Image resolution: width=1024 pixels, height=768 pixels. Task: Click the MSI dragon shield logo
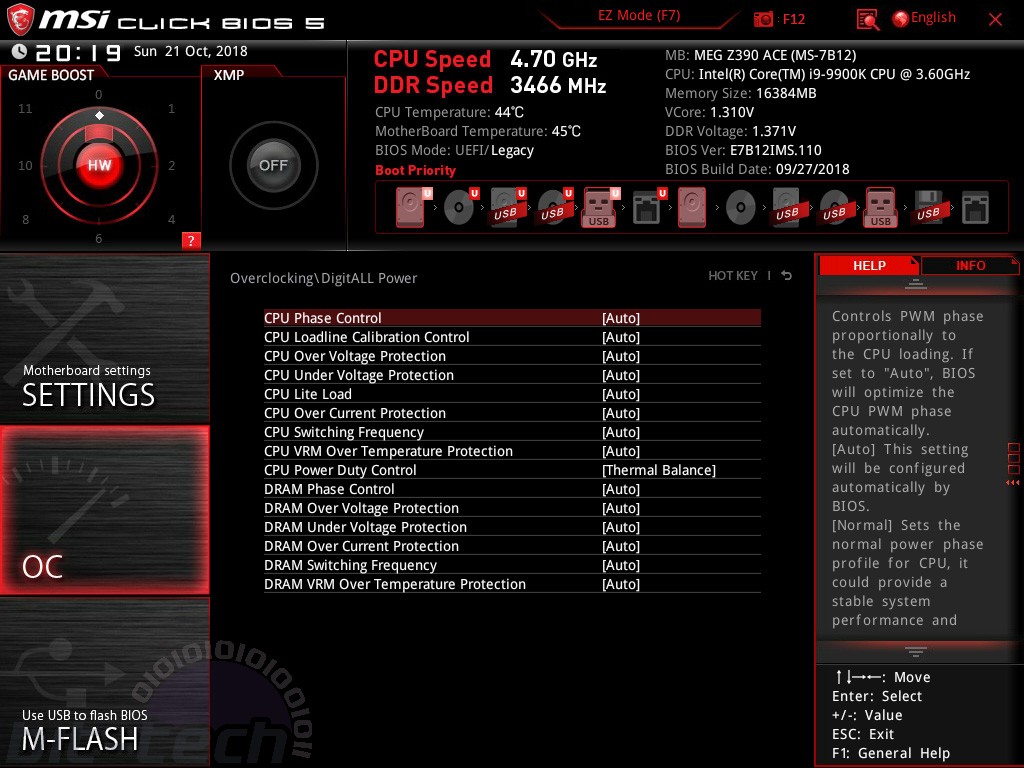[20, 19]
